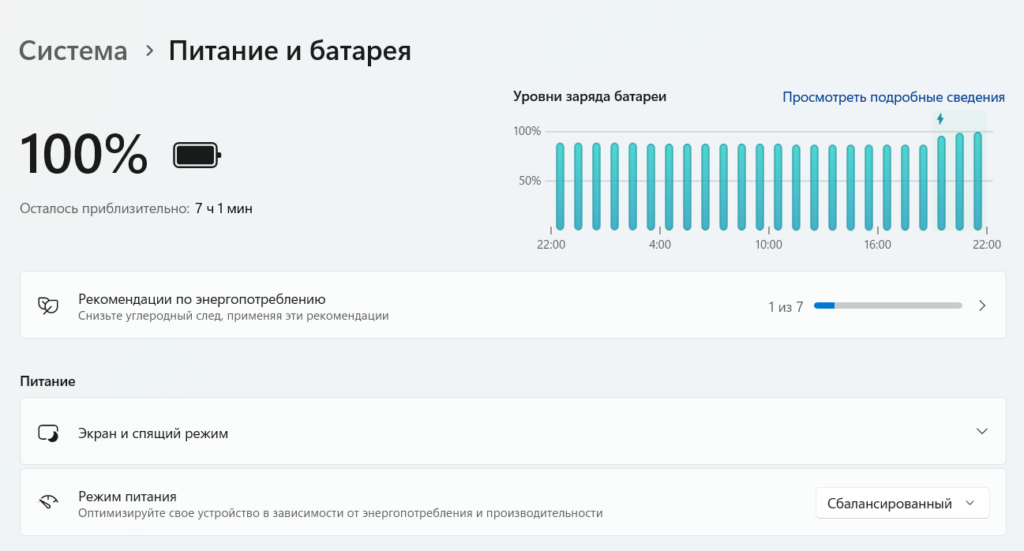The width and height of the screenshot is (1024, 551).
Task: Click the Режим питания label
Action: click(127, 496)
